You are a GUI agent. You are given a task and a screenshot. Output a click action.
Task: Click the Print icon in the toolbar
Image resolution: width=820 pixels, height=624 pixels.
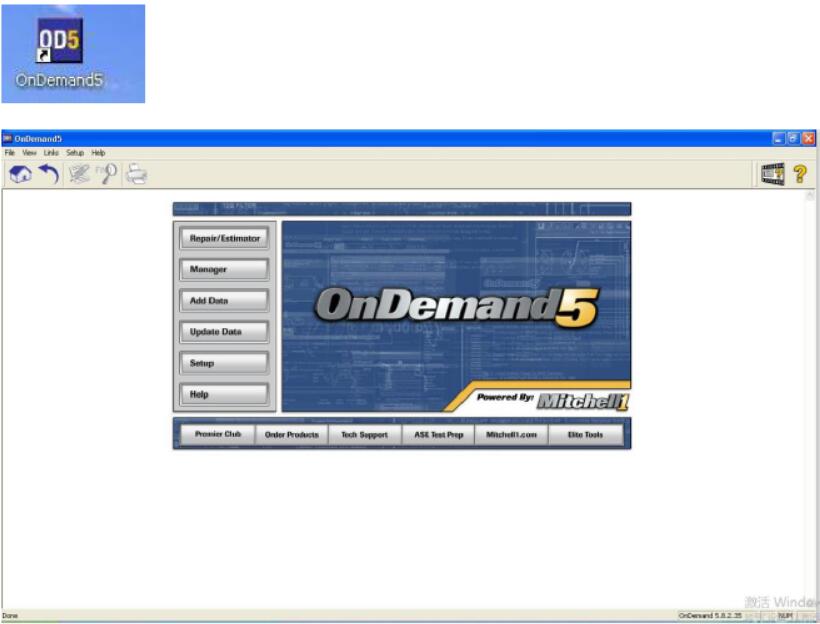(x=136, y=174)
